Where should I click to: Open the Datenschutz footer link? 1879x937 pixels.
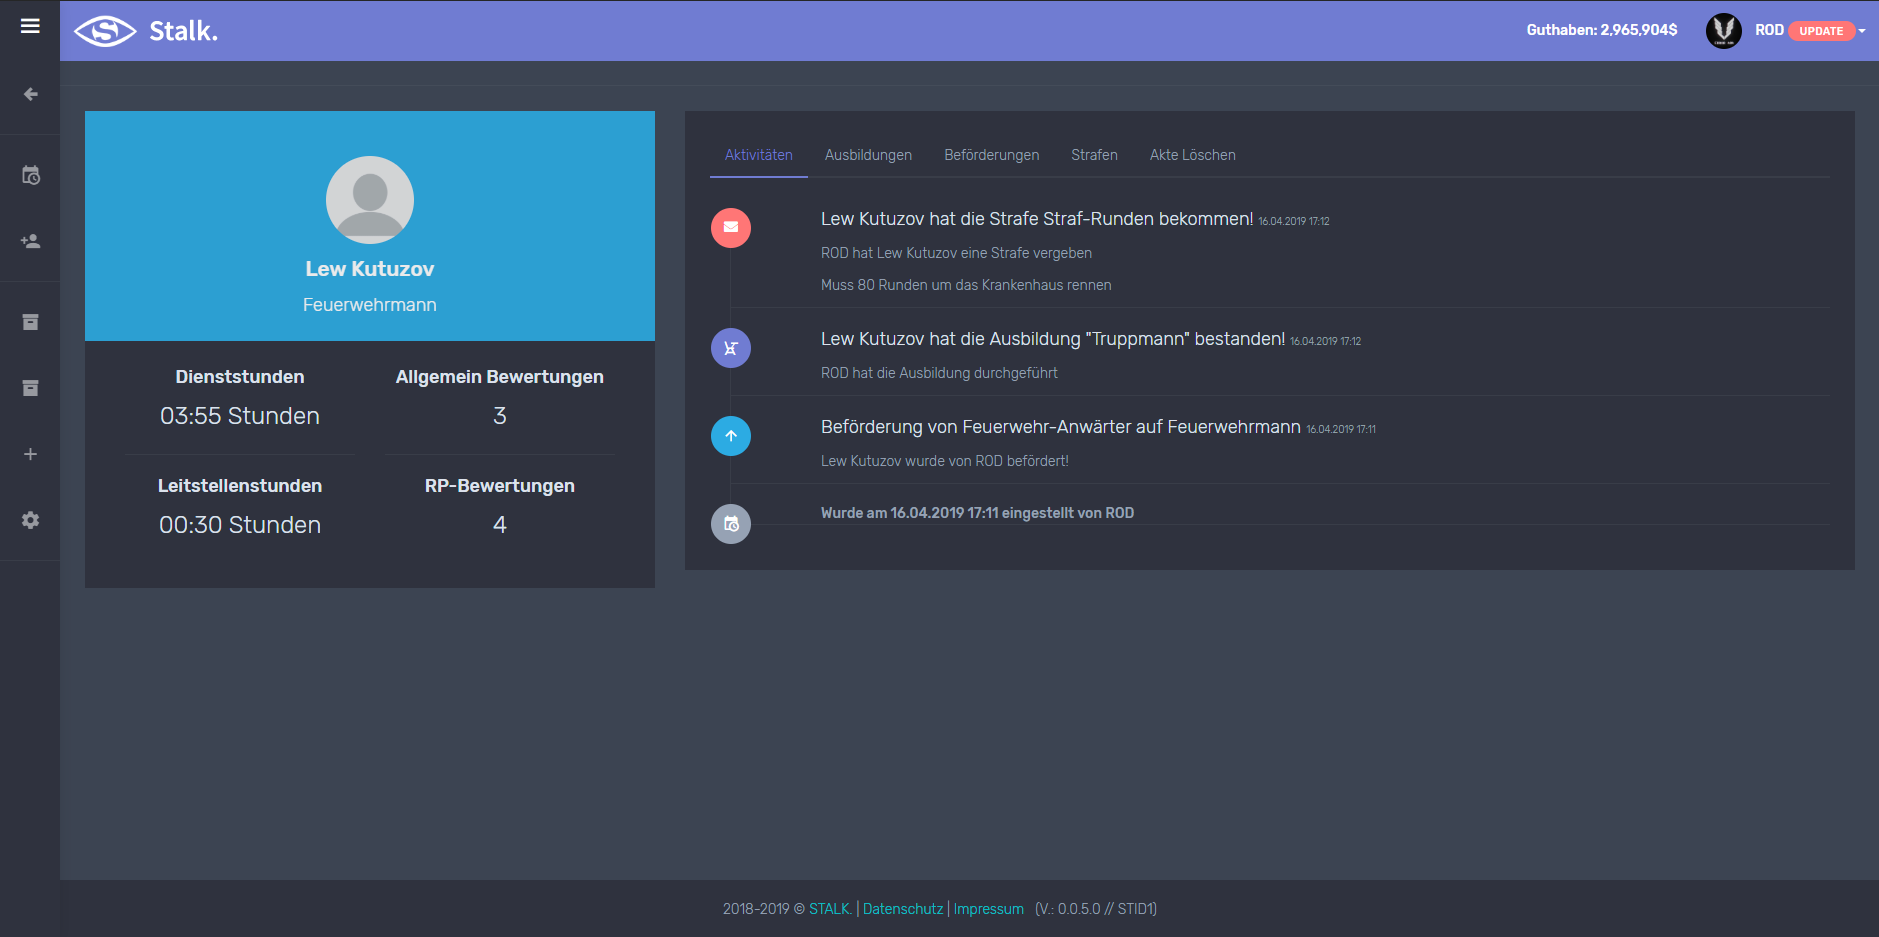coord(903,909)
